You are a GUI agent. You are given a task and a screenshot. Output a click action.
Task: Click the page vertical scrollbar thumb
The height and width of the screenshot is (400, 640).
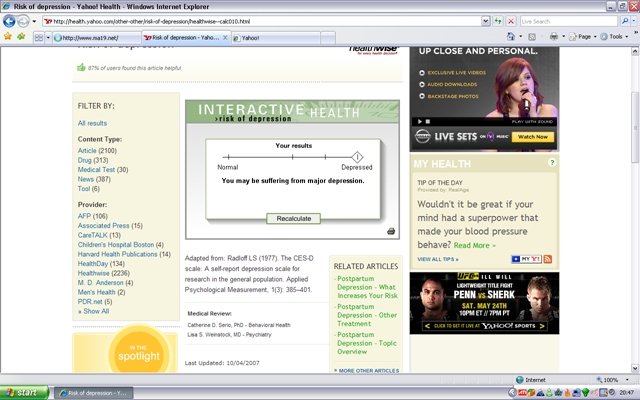(635, 127)
